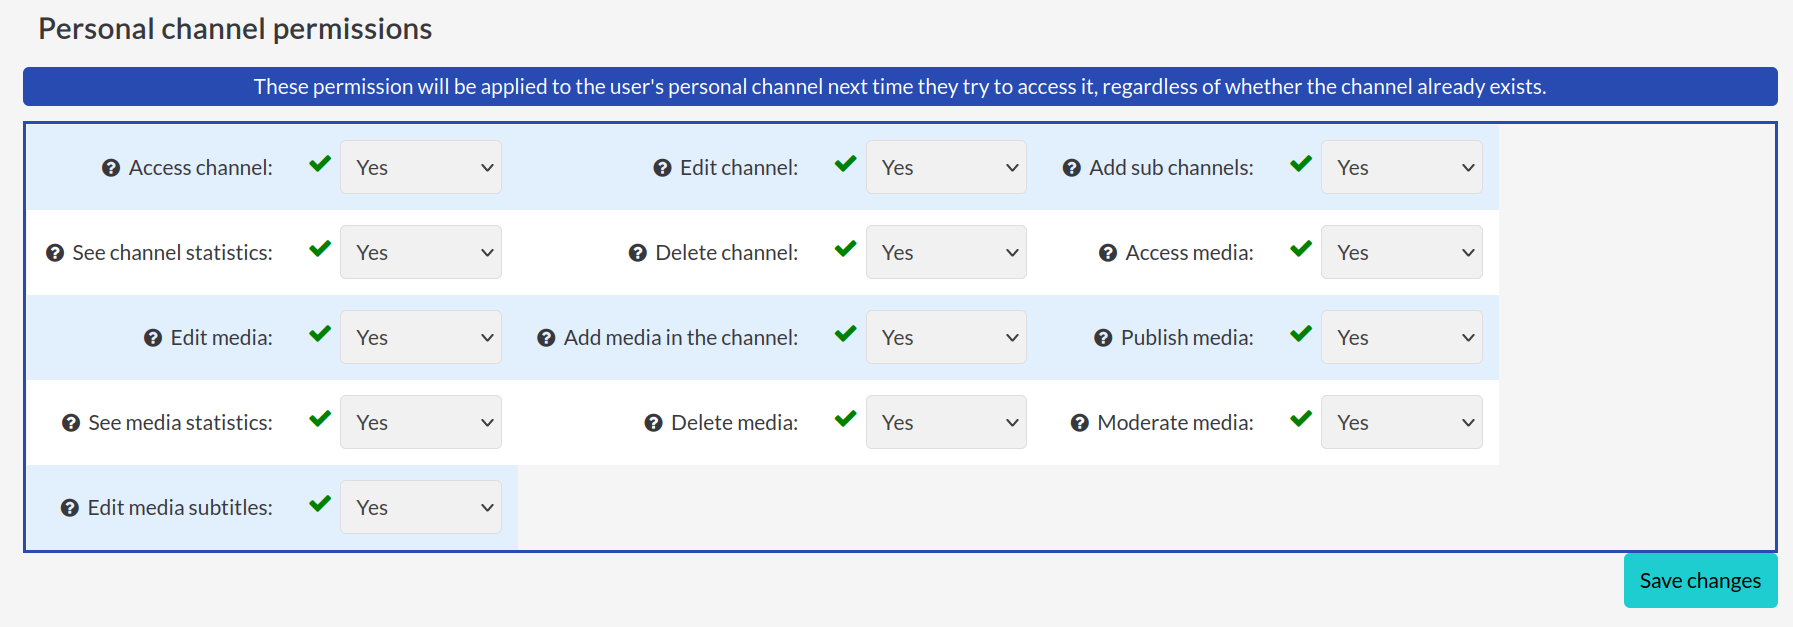Click the 'Edit channel:' label
The image size is (1793, 627).
tap(739, 168)
